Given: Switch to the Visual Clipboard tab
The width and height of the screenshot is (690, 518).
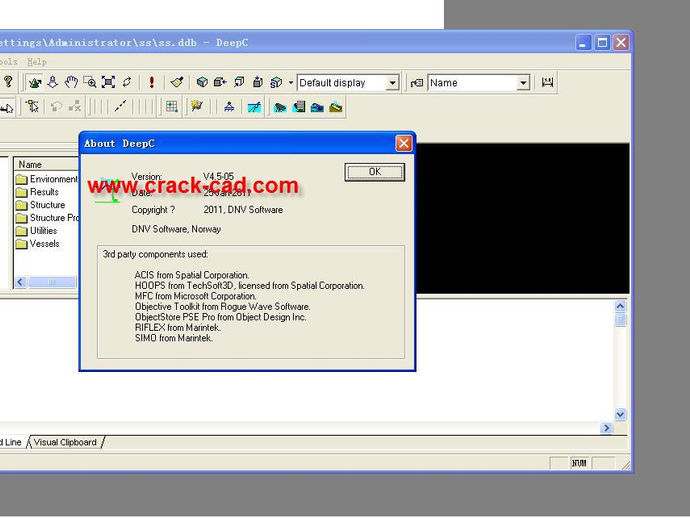Looking at the screenshot, I should tap(65, 442).
